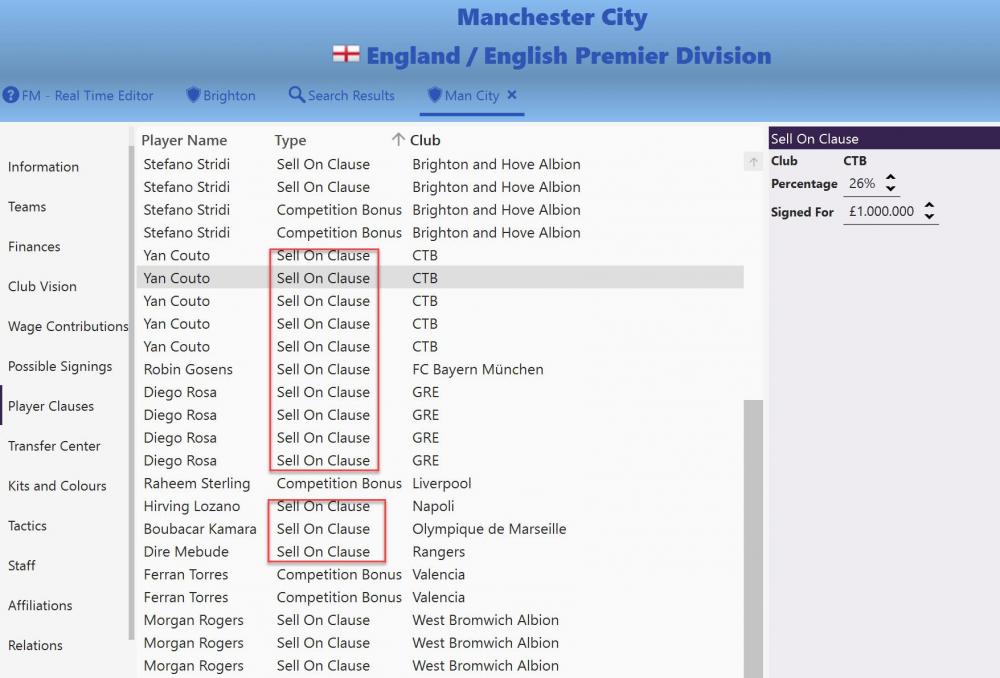Viewport: 1000px width, 678px height.
Task: Open the Club Vision section
Action: point(42,286)
